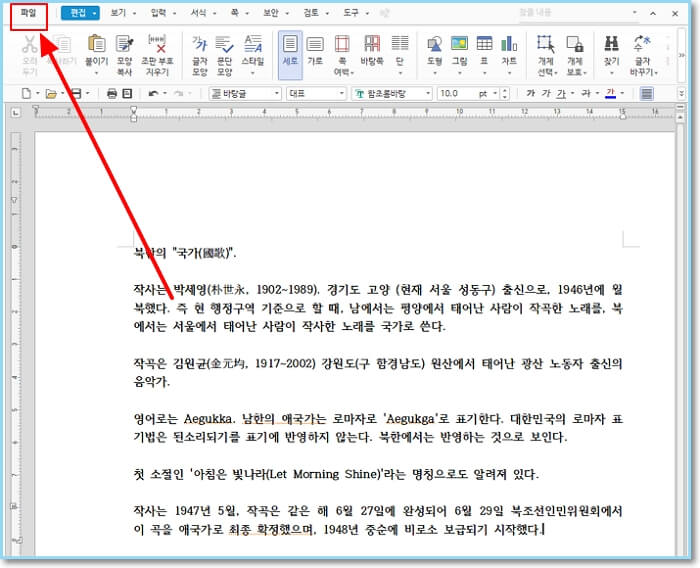This screenshot has height=568, width=700.
Task: Open the font color dropdown arrow
Action: 622,93
